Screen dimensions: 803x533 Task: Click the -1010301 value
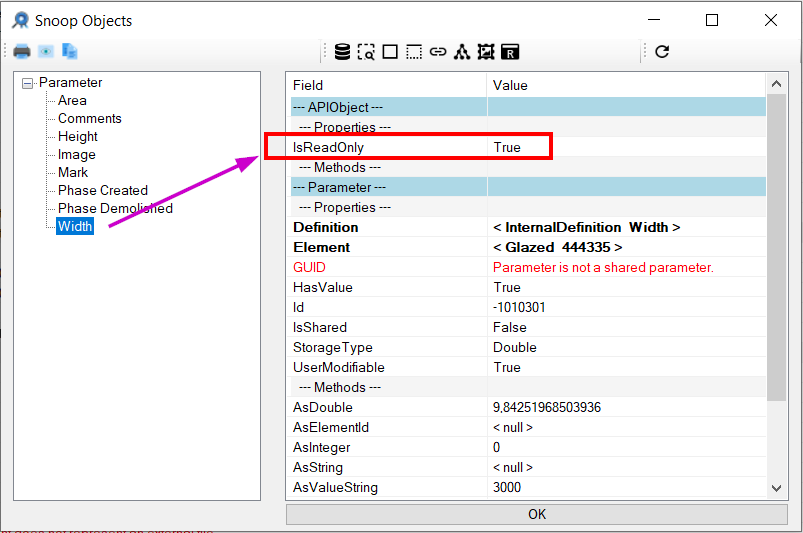(x=519, y=307)
